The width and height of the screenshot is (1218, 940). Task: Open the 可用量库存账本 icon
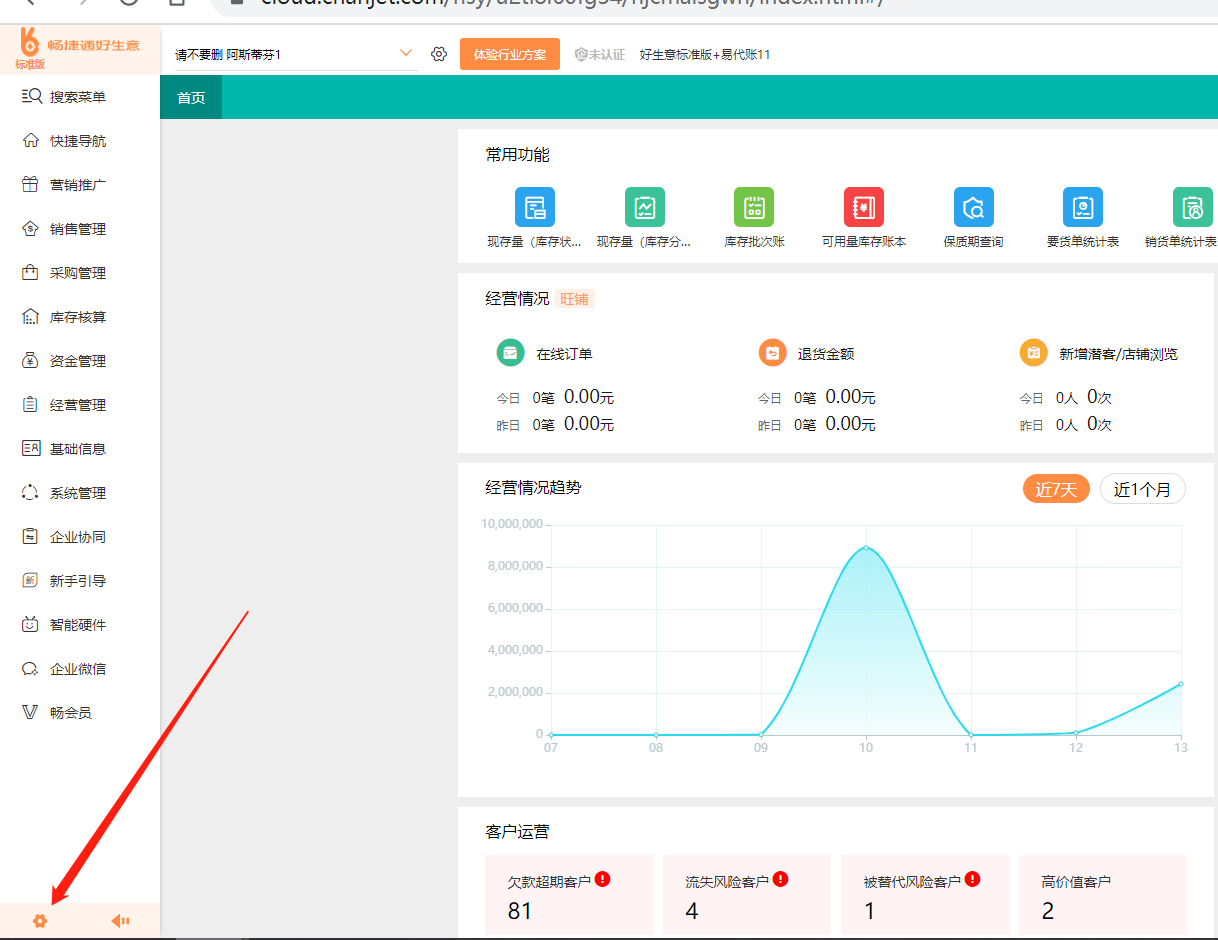tap(863, 208)
